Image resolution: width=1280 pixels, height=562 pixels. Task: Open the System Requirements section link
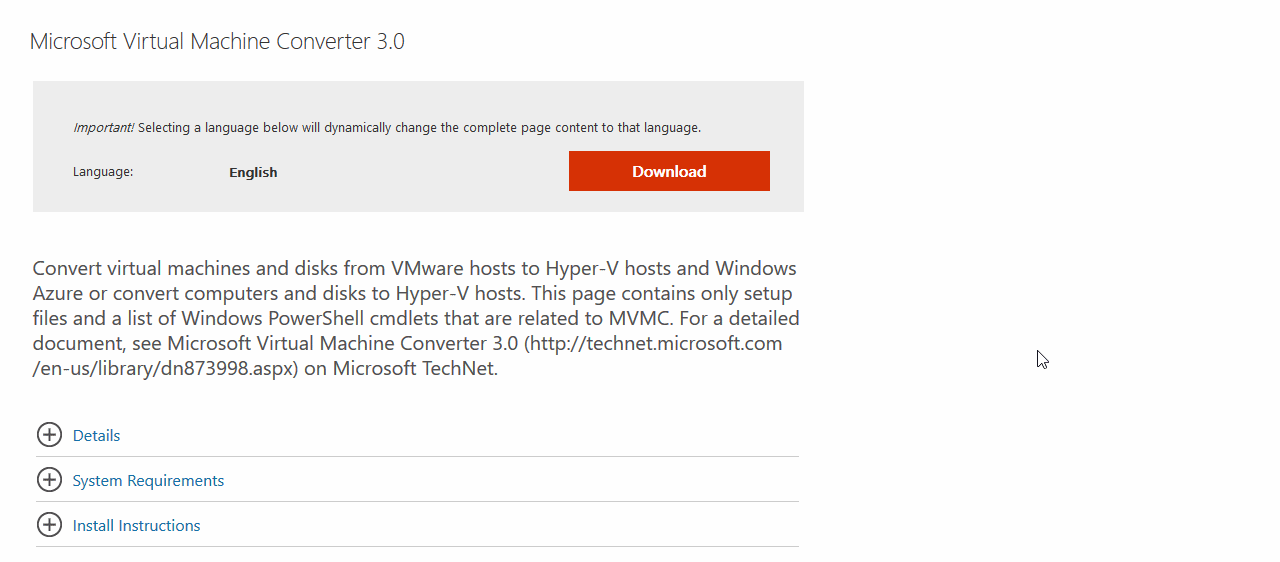tap(148, 481)
